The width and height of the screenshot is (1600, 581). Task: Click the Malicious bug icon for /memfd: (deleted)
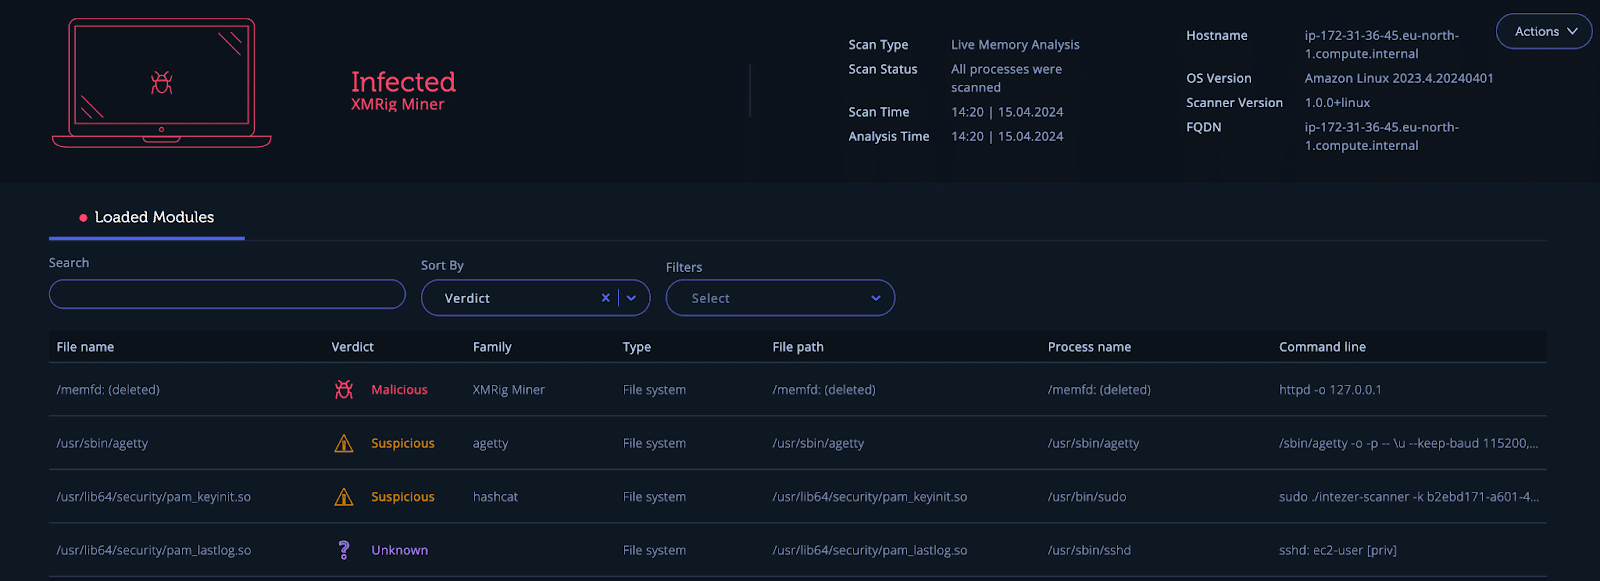pos(344,390)
